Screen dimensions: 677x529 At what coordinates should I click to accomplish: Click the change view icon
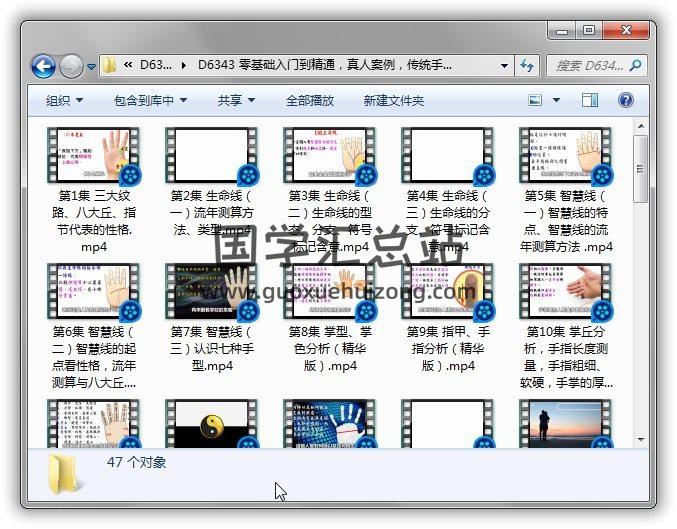point(535,100)
